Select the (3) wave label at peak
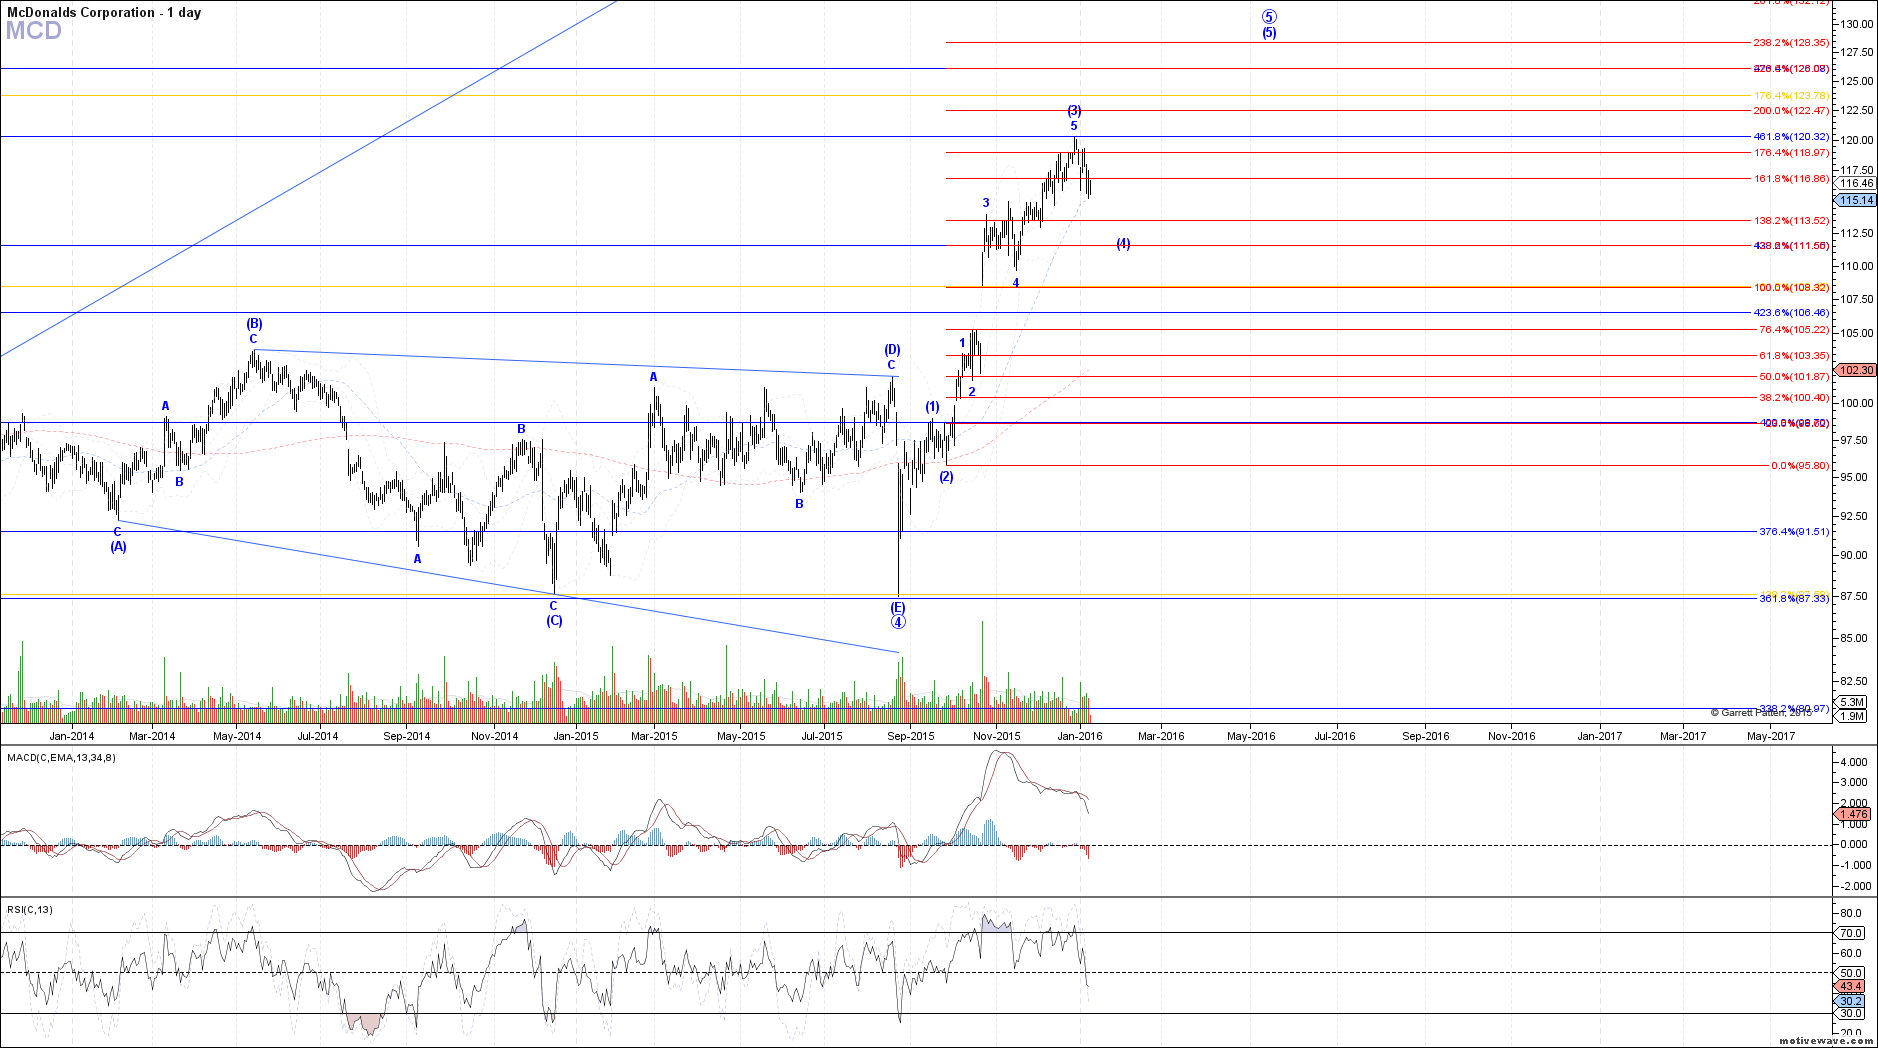Screen dimensions: 1878x1048 tap(1074, 111)
